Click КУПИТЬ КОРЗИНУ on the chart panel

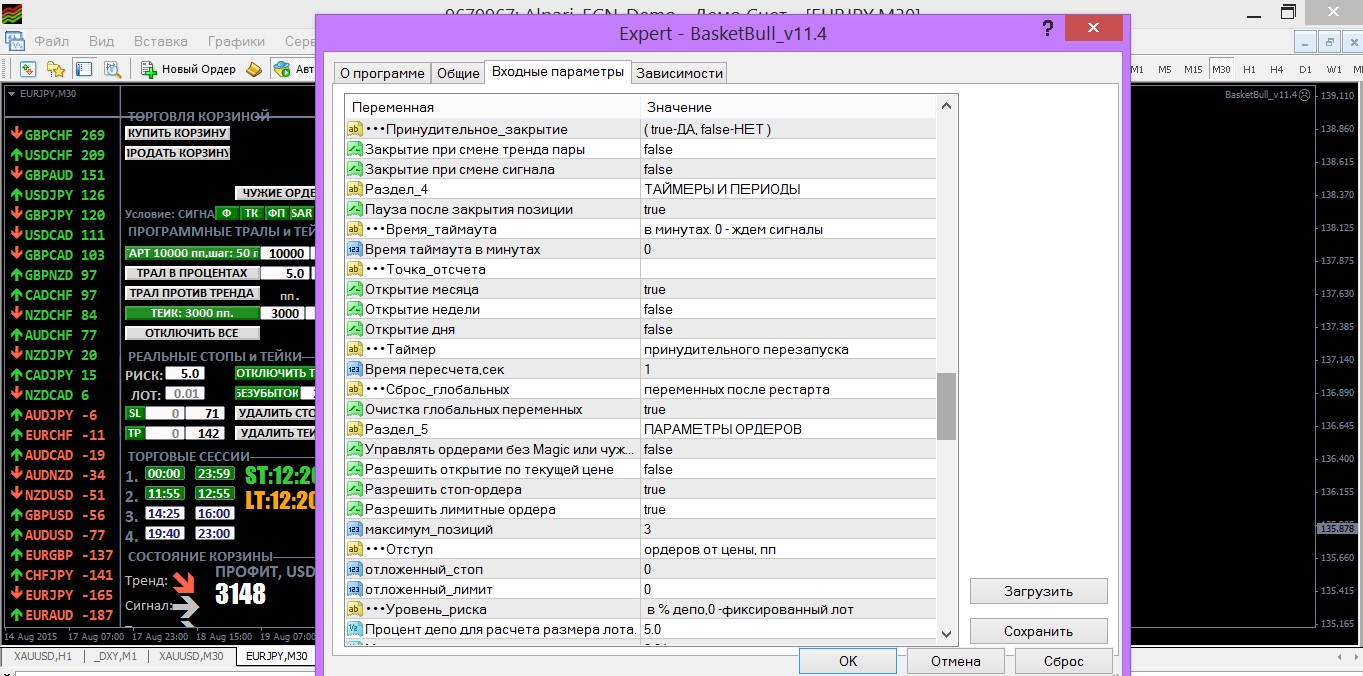(x=178, y=133)
